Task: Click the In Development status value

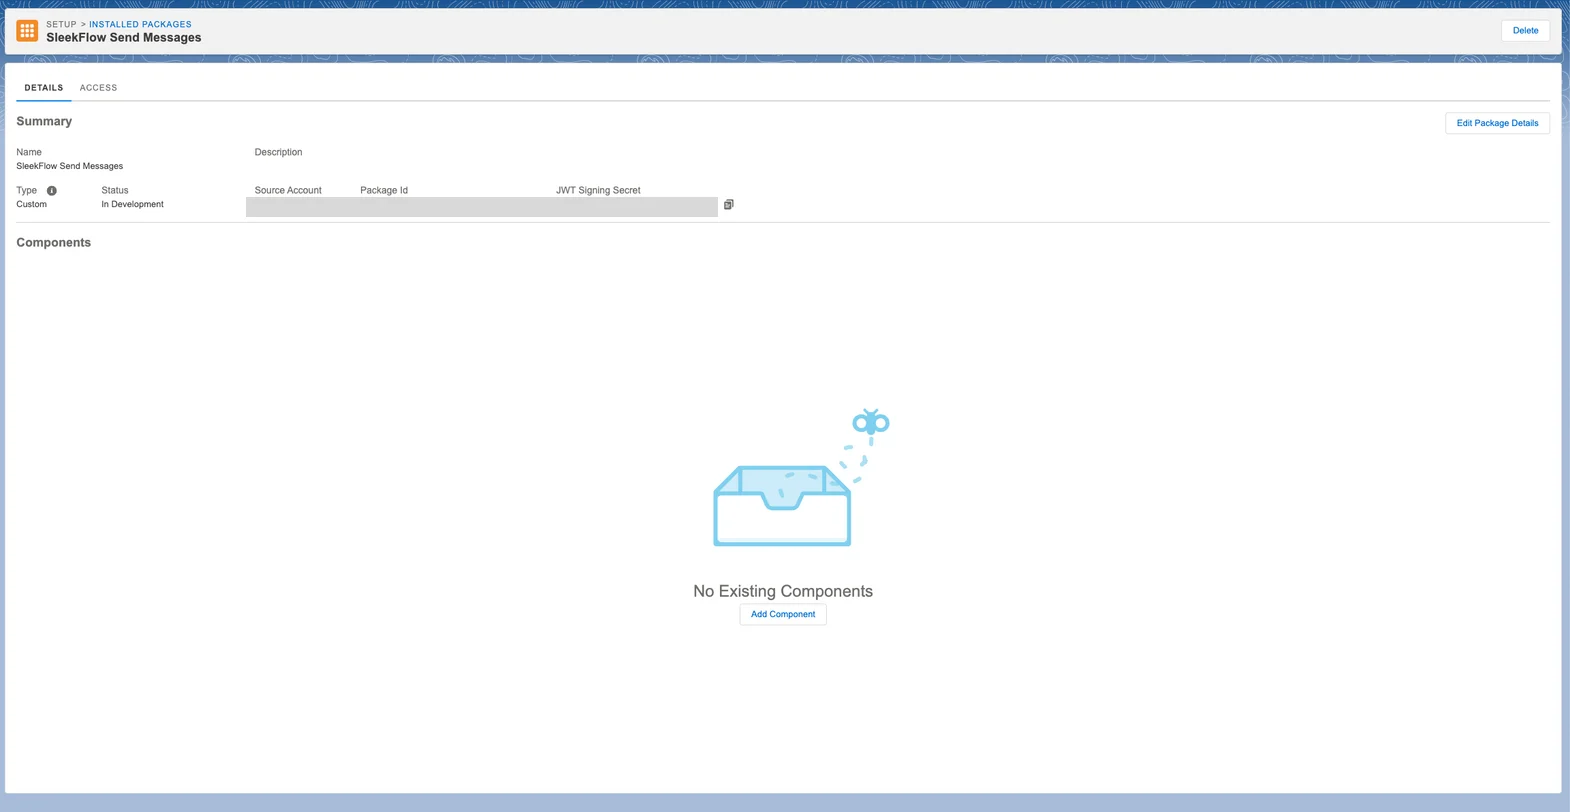Action: 132,204
